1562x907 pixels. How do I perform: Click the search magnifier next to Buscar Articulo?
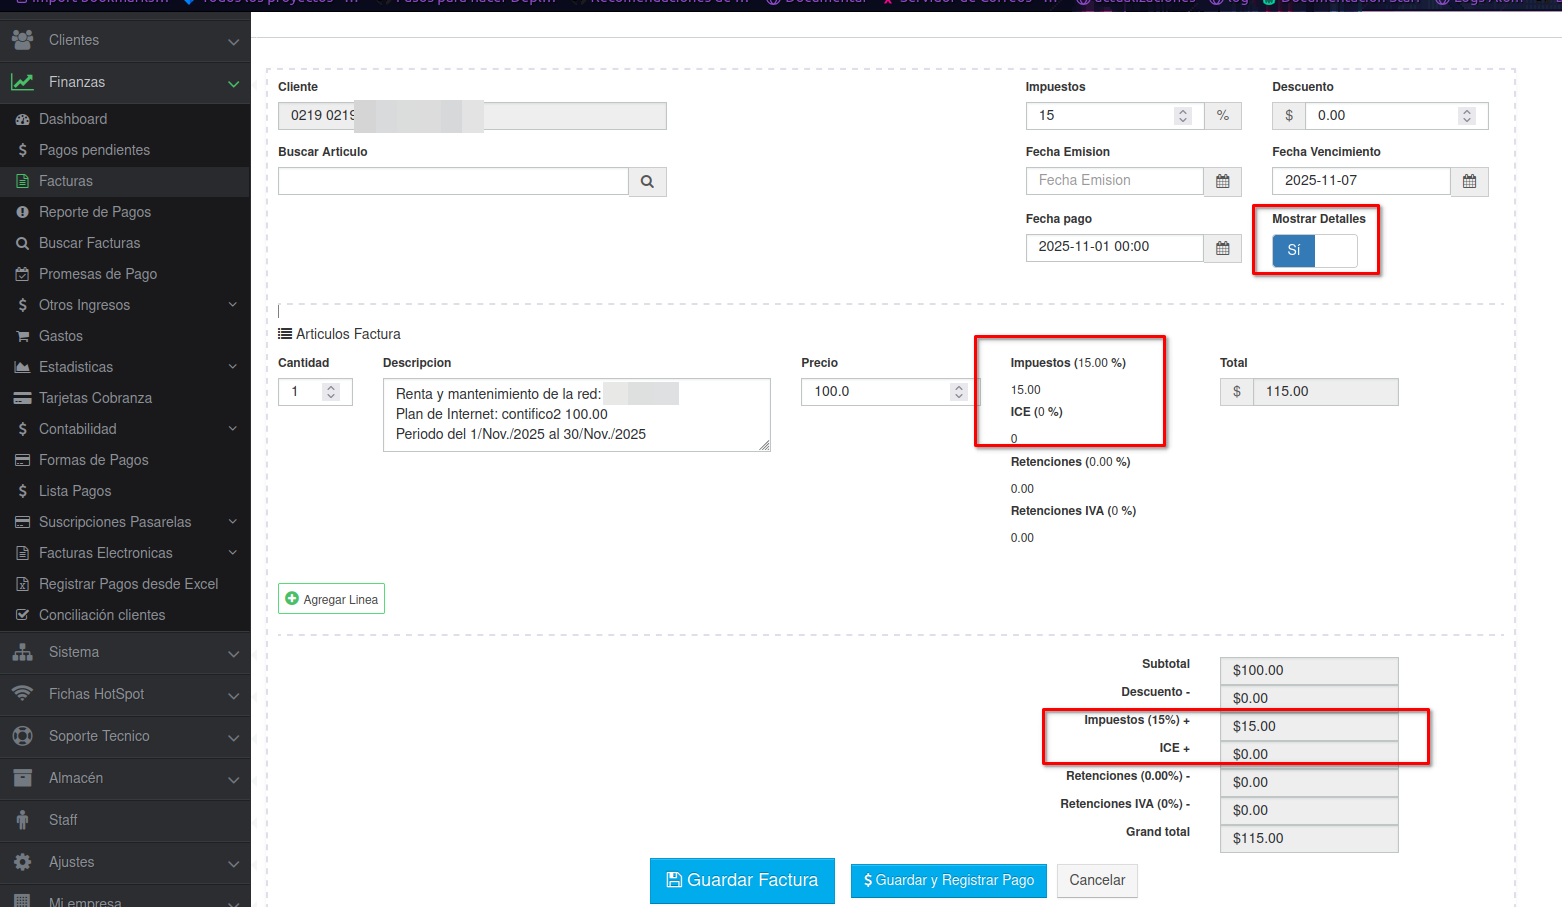tap(647, 182)
